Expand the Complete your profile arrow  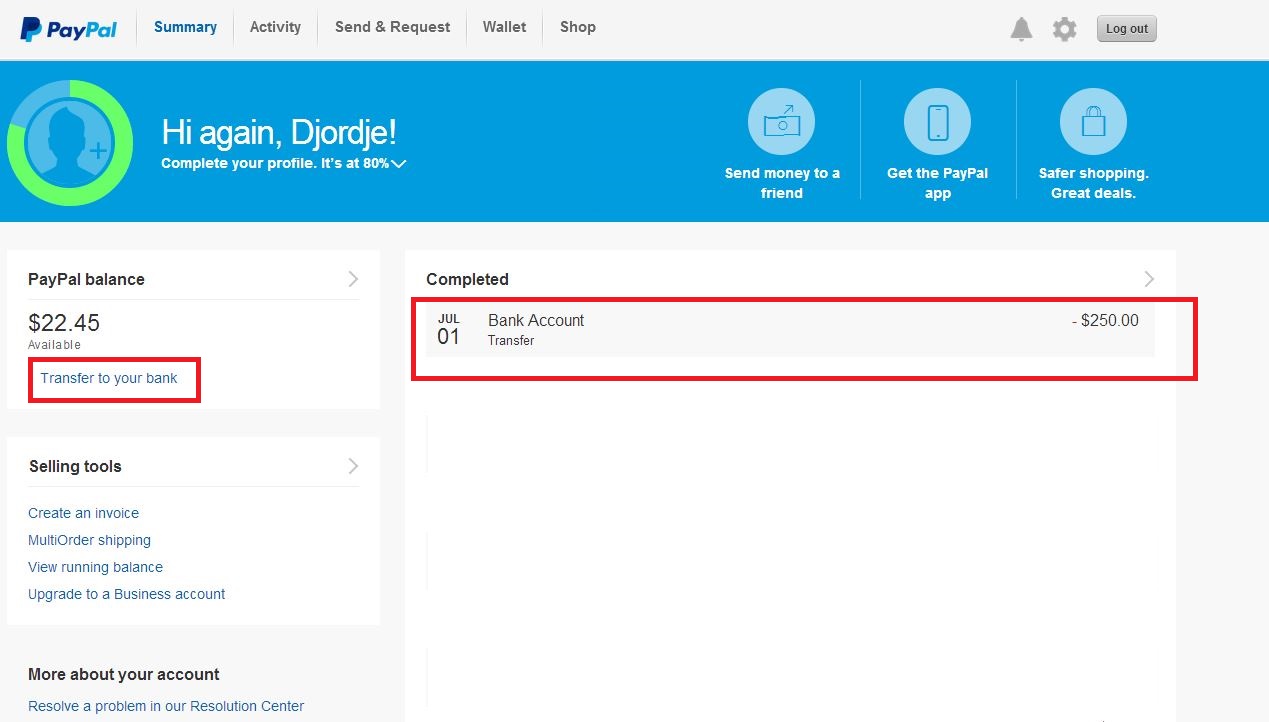[399, 164]
